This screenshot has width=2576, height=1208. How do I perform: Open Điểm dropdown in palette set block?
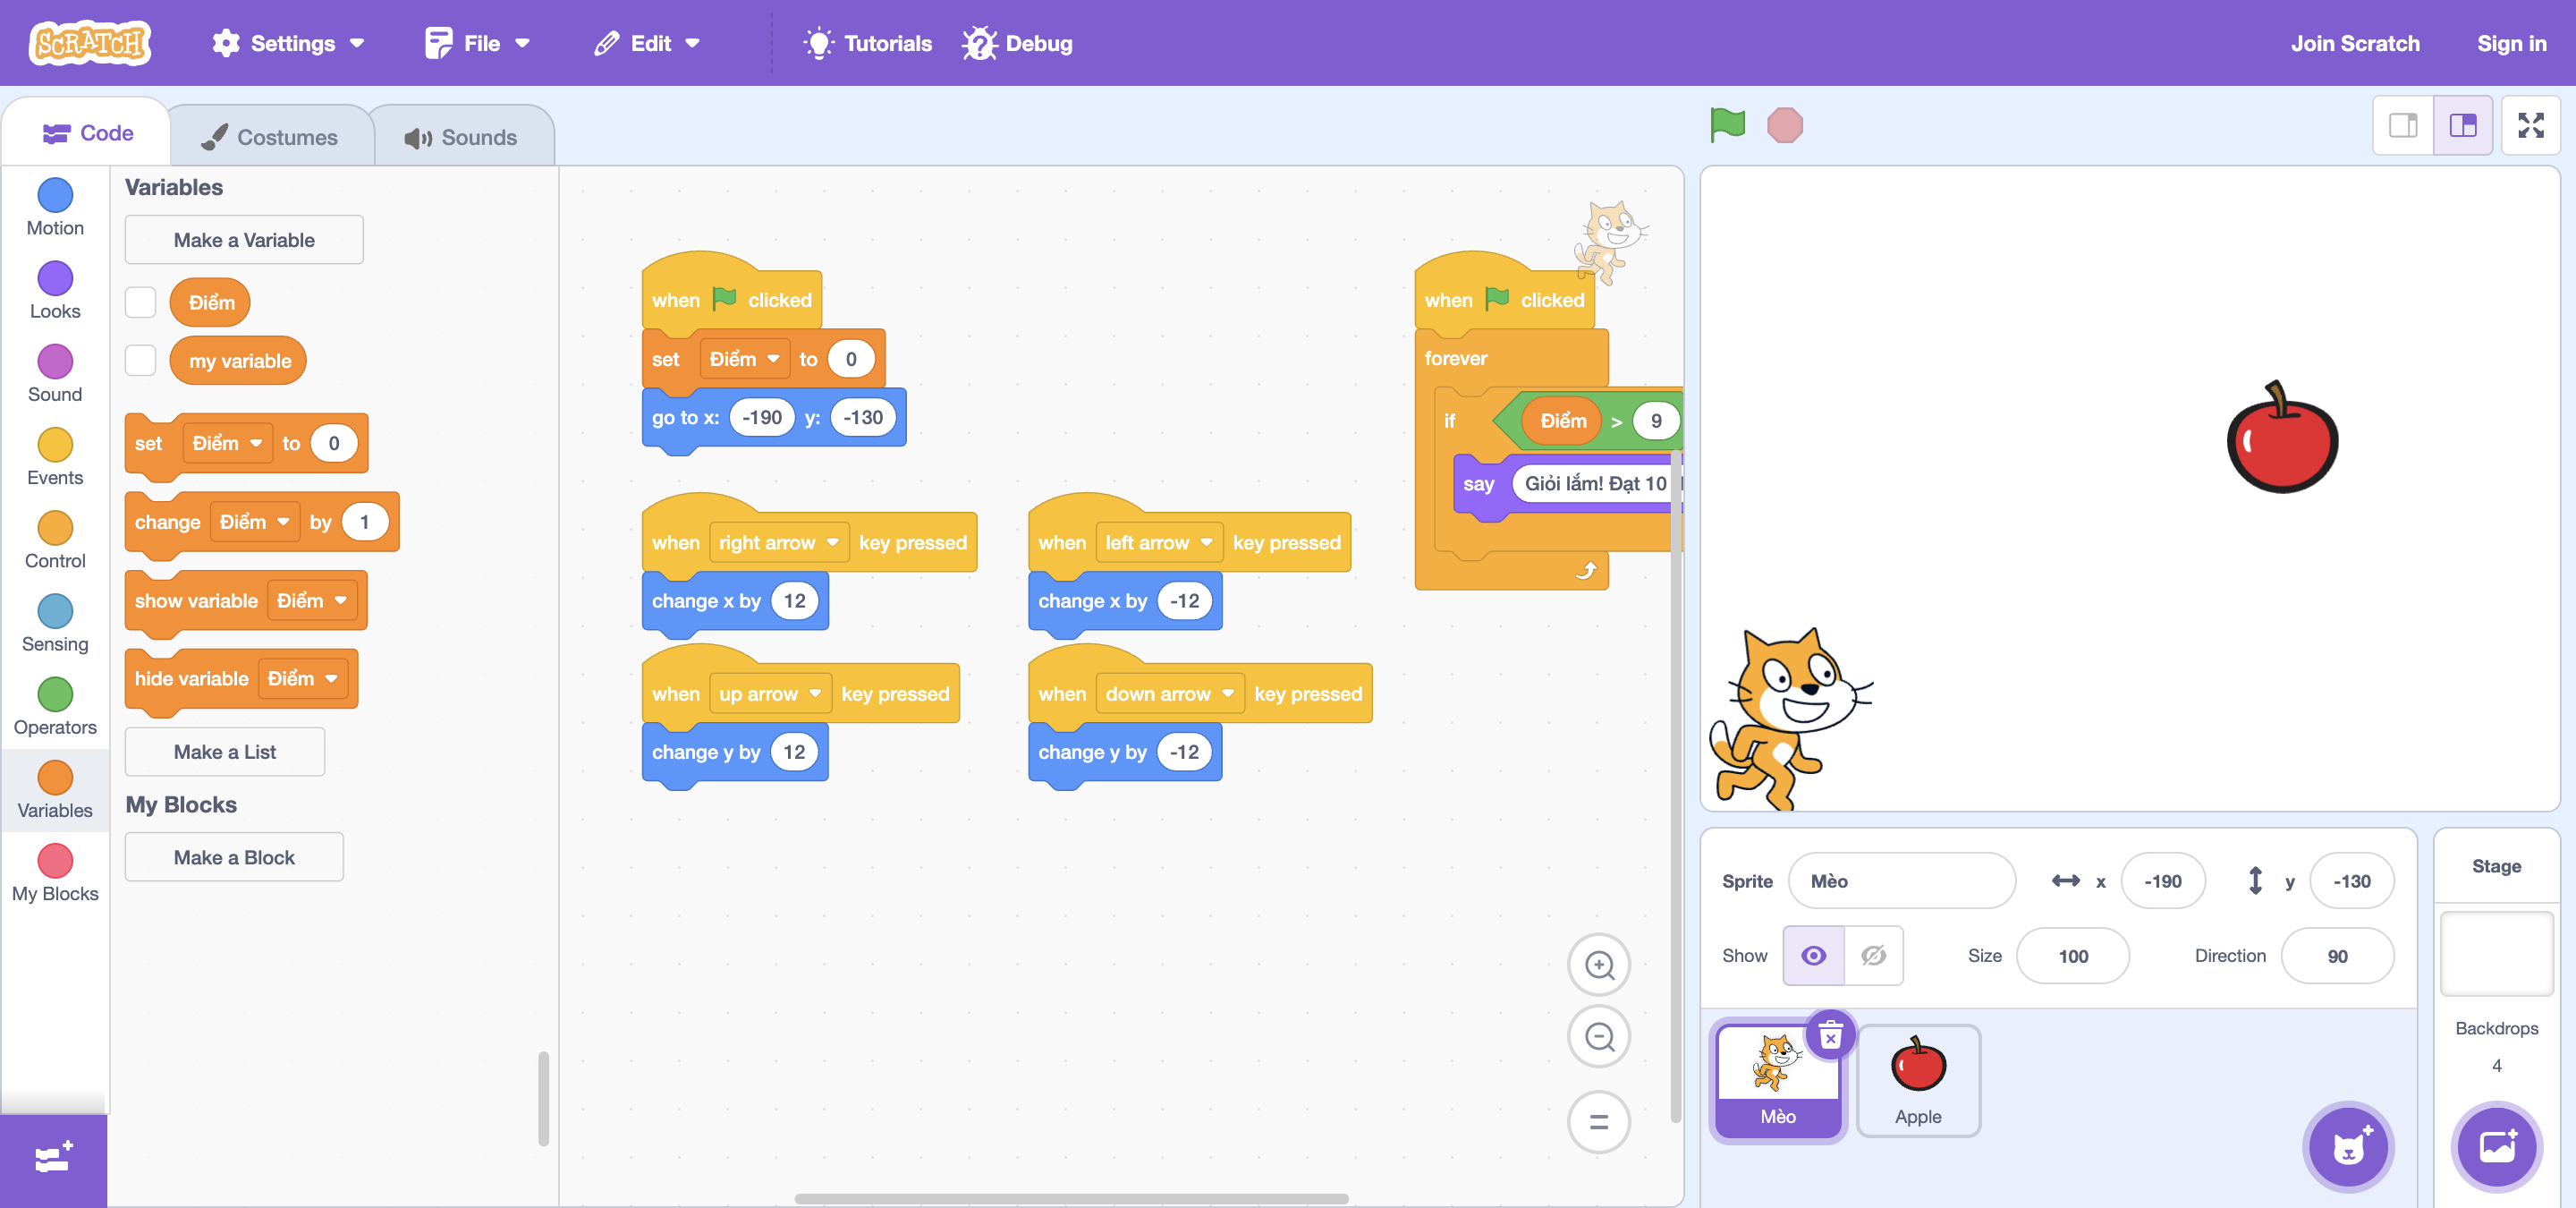point(227,443)
